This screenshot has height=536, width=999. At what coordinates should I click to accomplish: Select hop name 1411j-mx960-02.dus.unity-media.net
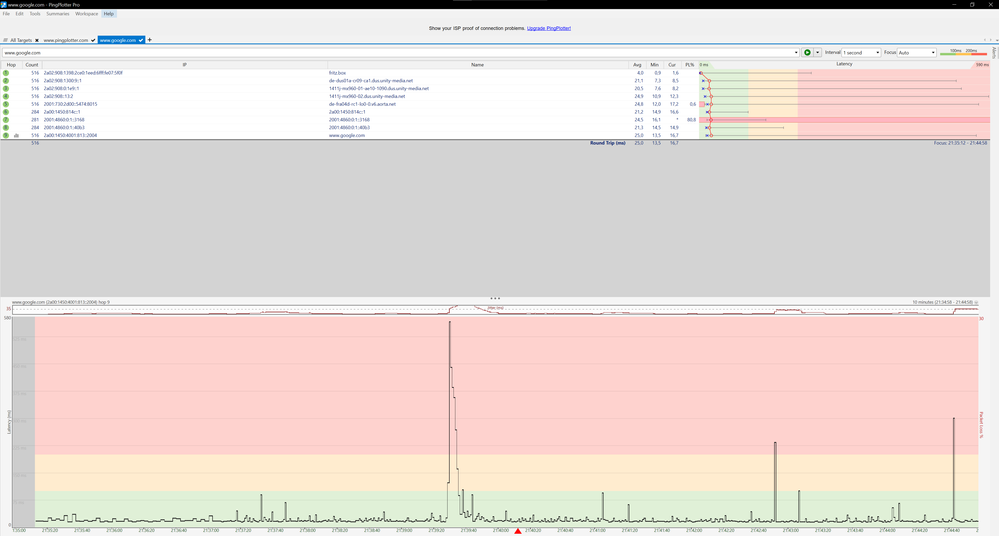(x=367, y=96)
